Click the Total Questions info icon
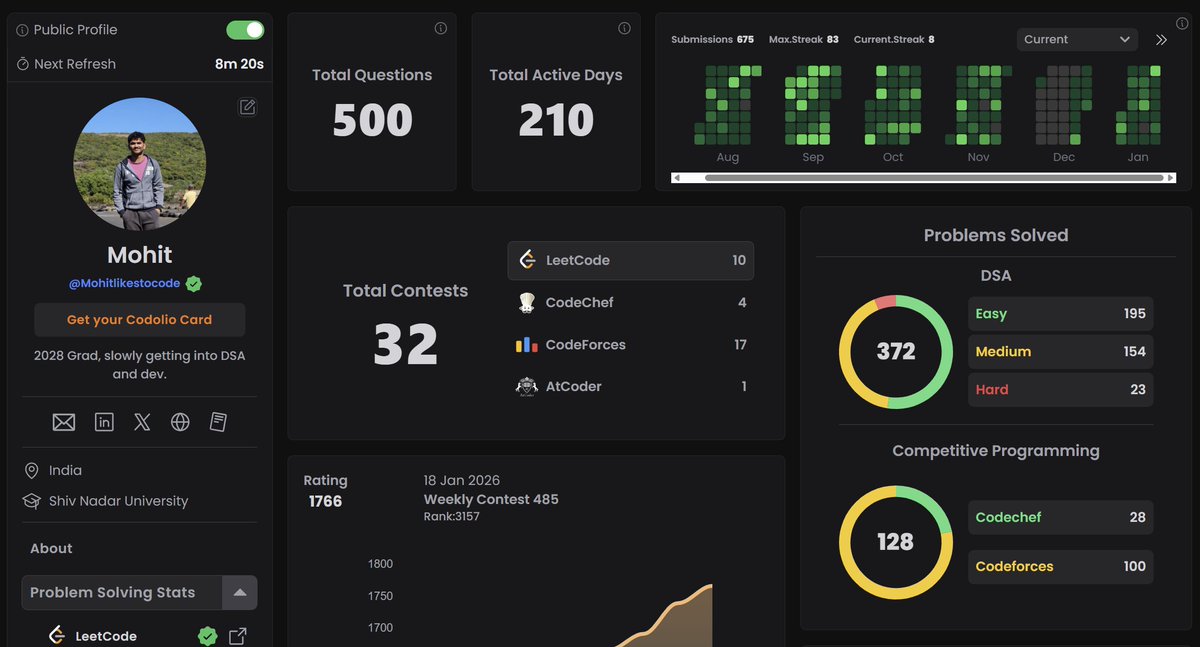Image resolution: width=1200 pixels, height=647 pixels. click(440, 28)
